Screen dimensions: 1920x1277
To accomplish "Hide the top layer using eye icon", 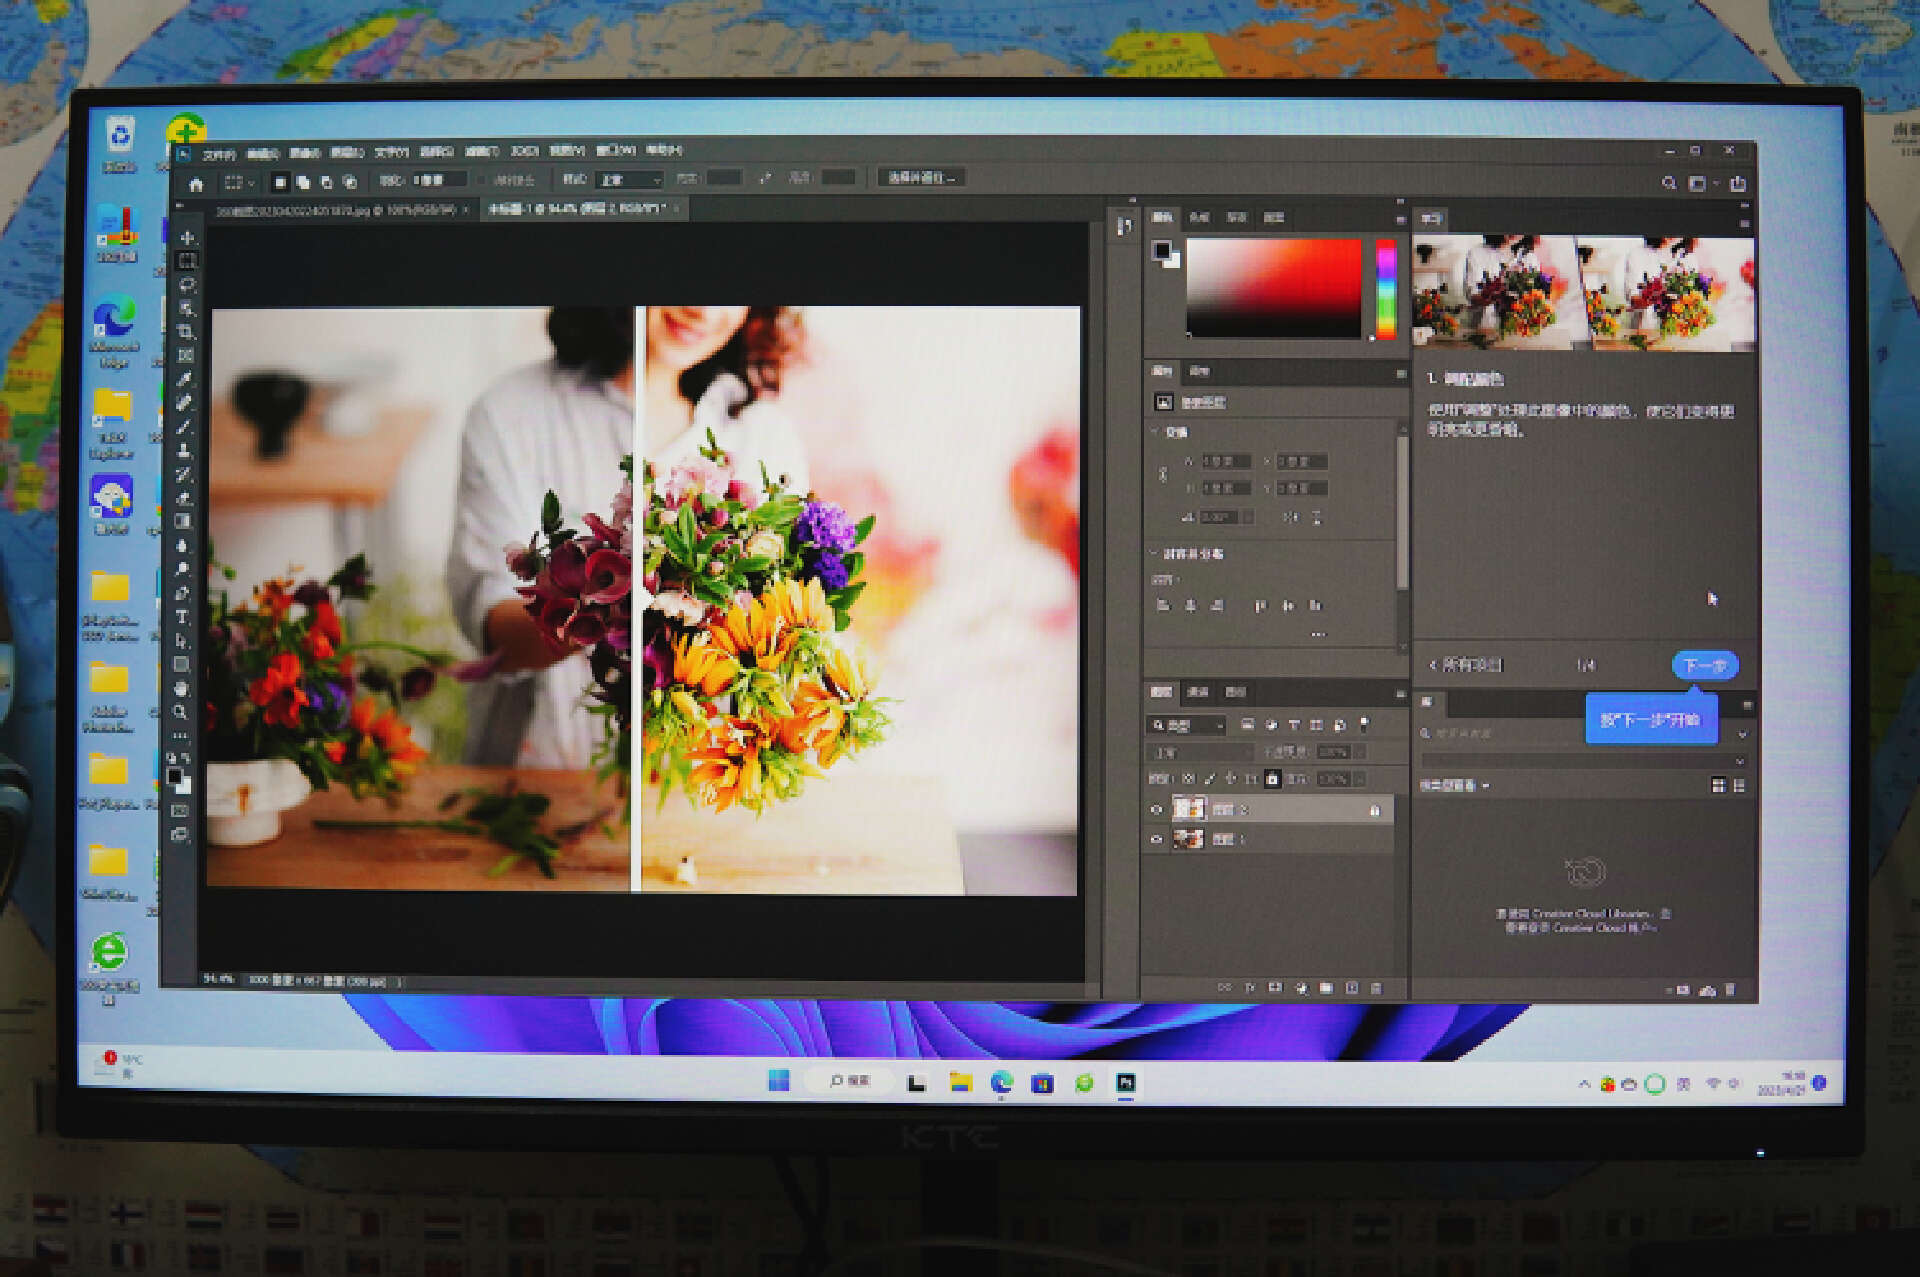I will (x=1157, y=810).
